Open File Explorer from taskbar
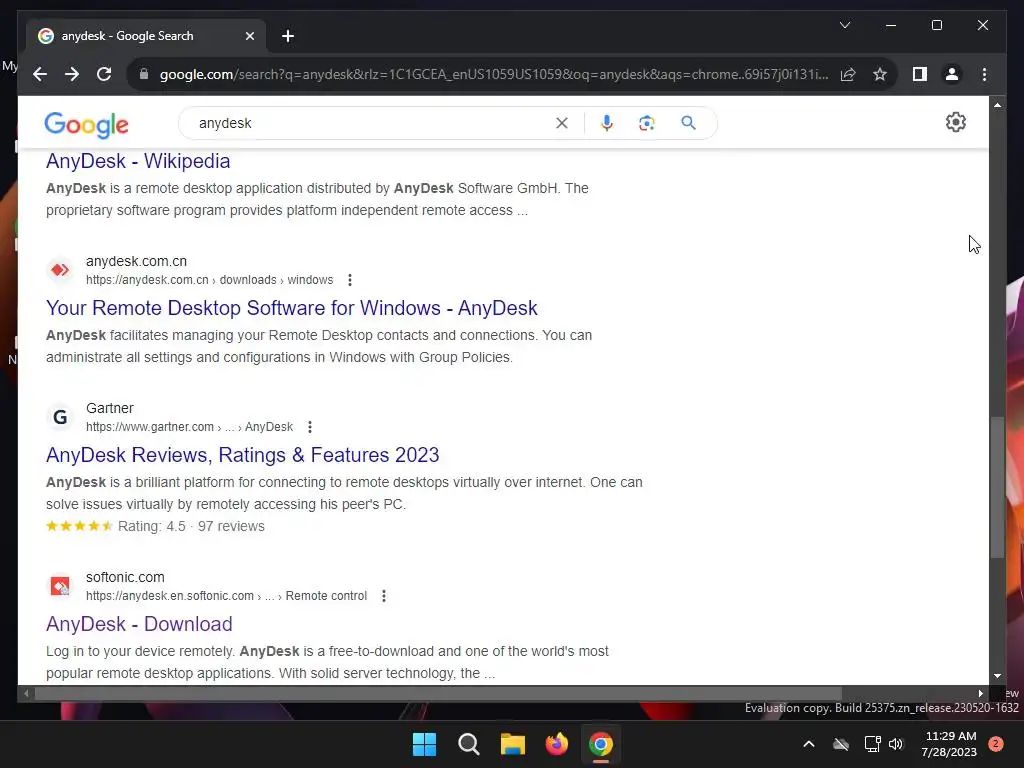Screen dimensions: 1024x768 coord(513,744)
